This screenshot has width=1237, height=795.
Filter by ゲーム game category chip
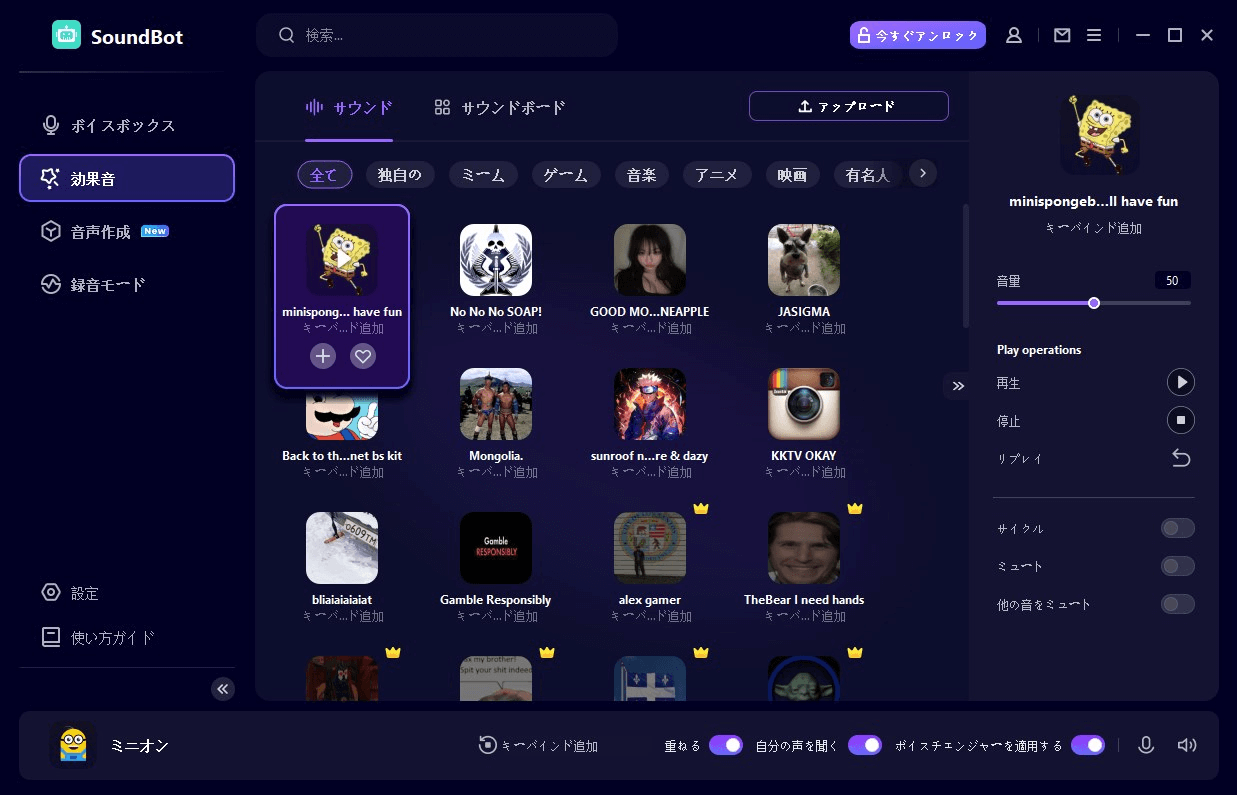(566, 174)
